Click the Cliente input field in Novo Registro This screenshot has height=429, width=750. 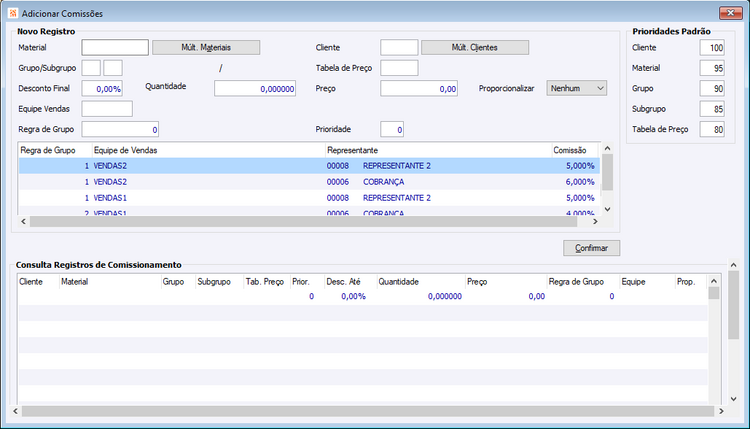399,47
